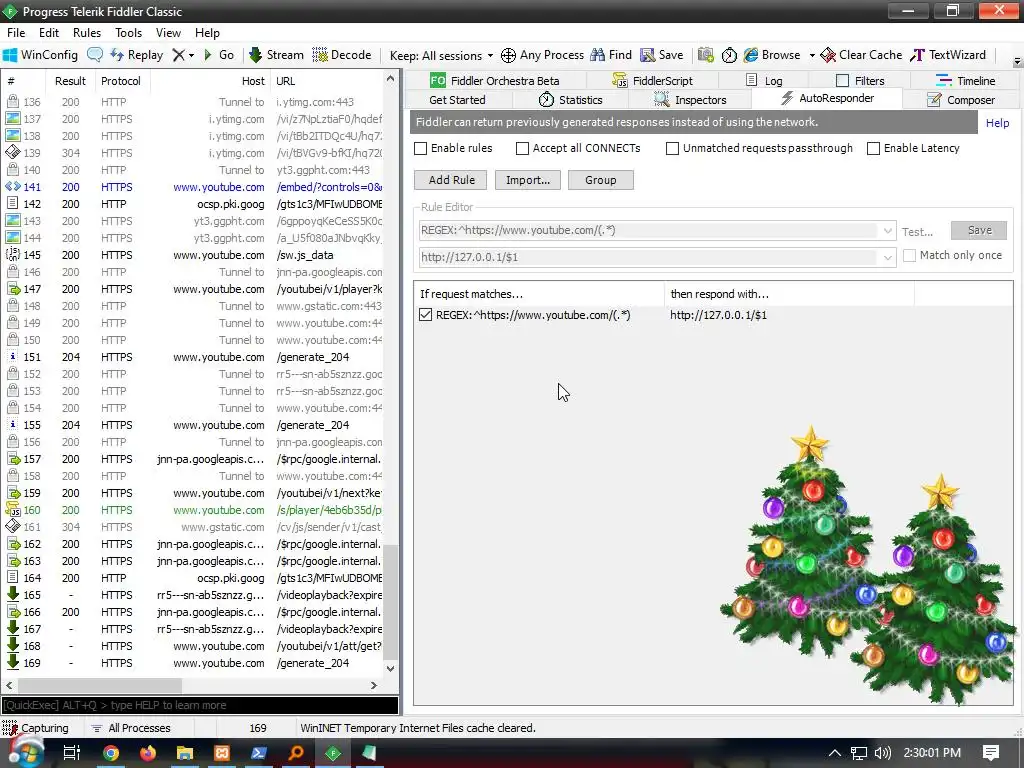Click the Import... button
Screen dimensions: 1024x768
point(528,180)
